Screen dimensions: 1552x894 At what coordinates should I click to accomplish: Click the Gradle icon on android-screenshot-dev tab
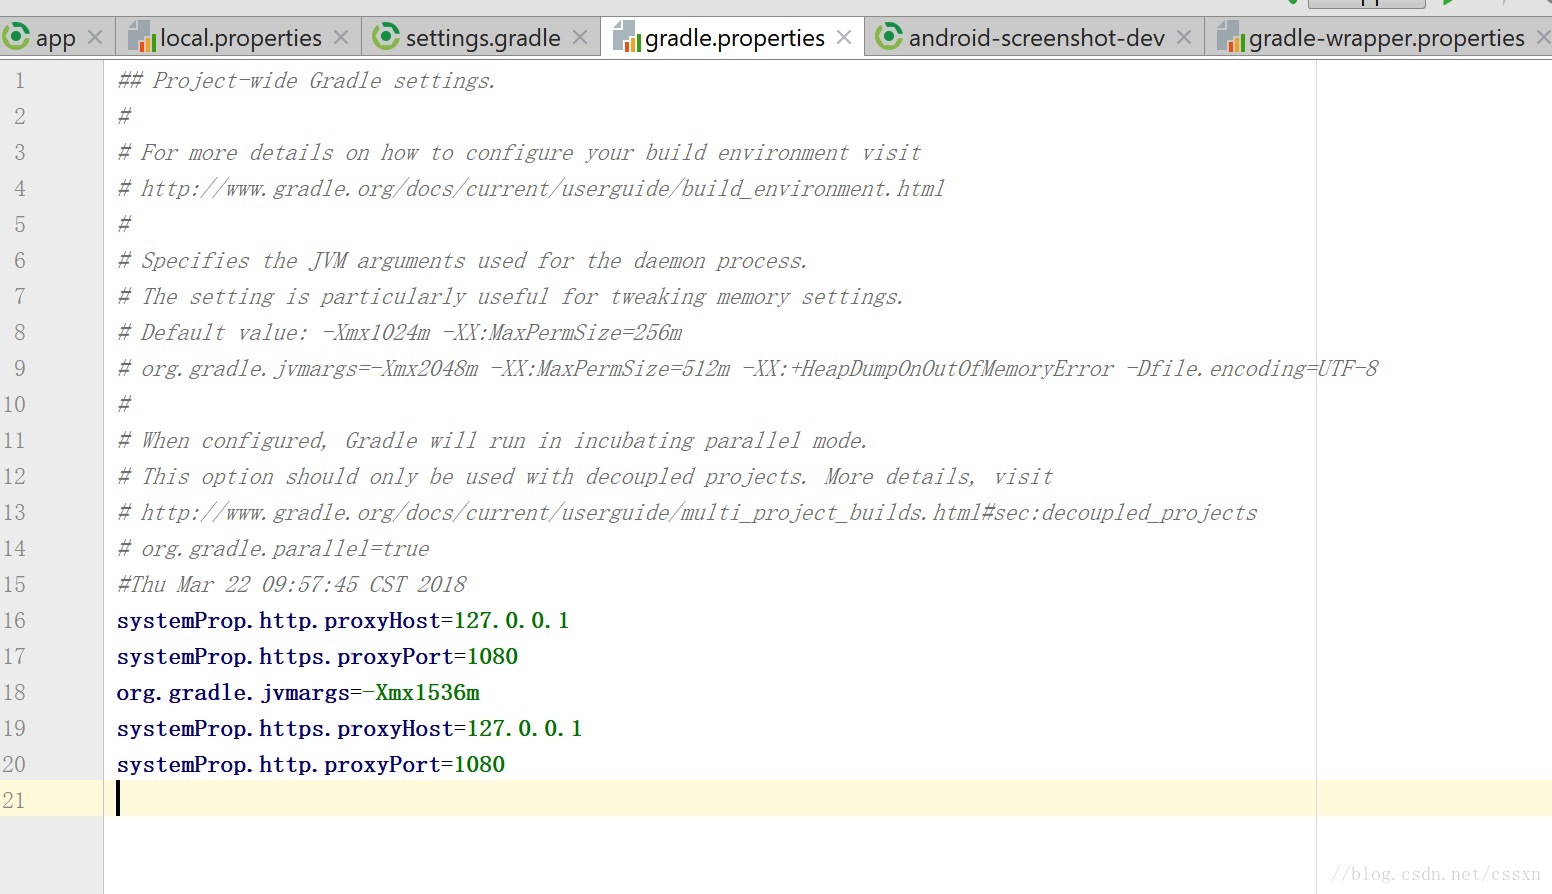click(x=889, y=38)
